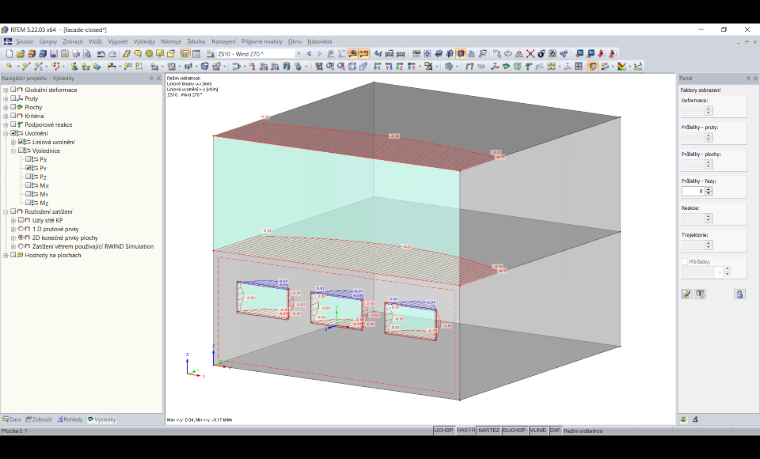This screenshot has width=760, height=459.
Task: Increase the Průběhy - řezy stepper value
Action: pos(709,189)
